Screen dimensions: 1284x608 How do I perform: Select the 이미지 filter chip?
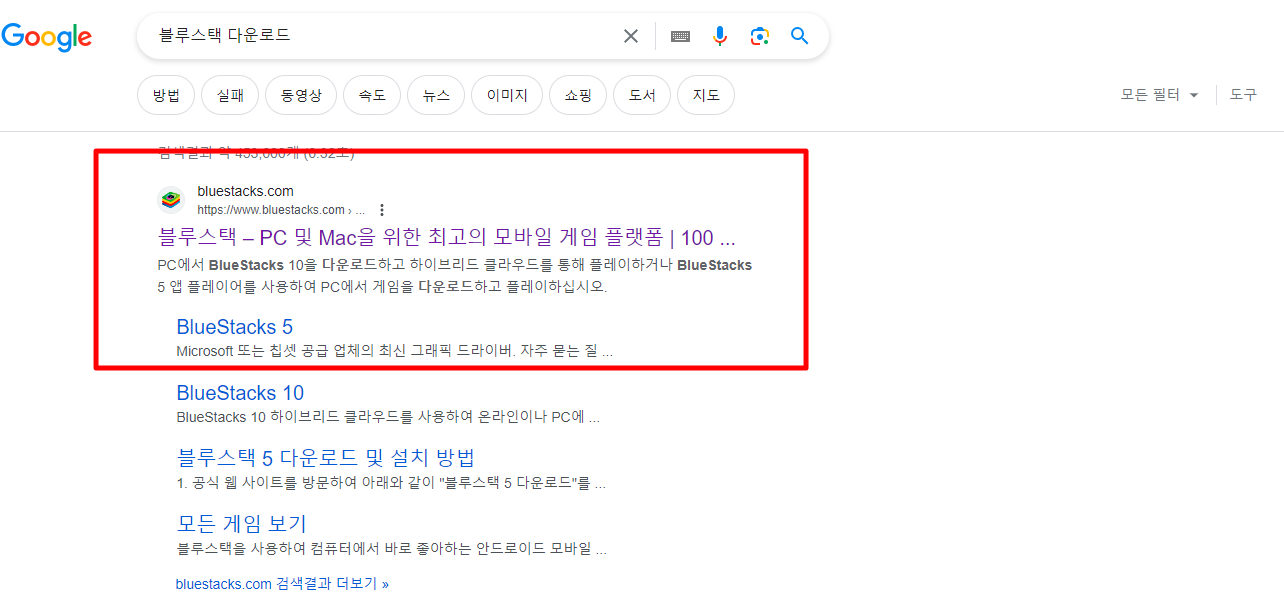(507, 96)
